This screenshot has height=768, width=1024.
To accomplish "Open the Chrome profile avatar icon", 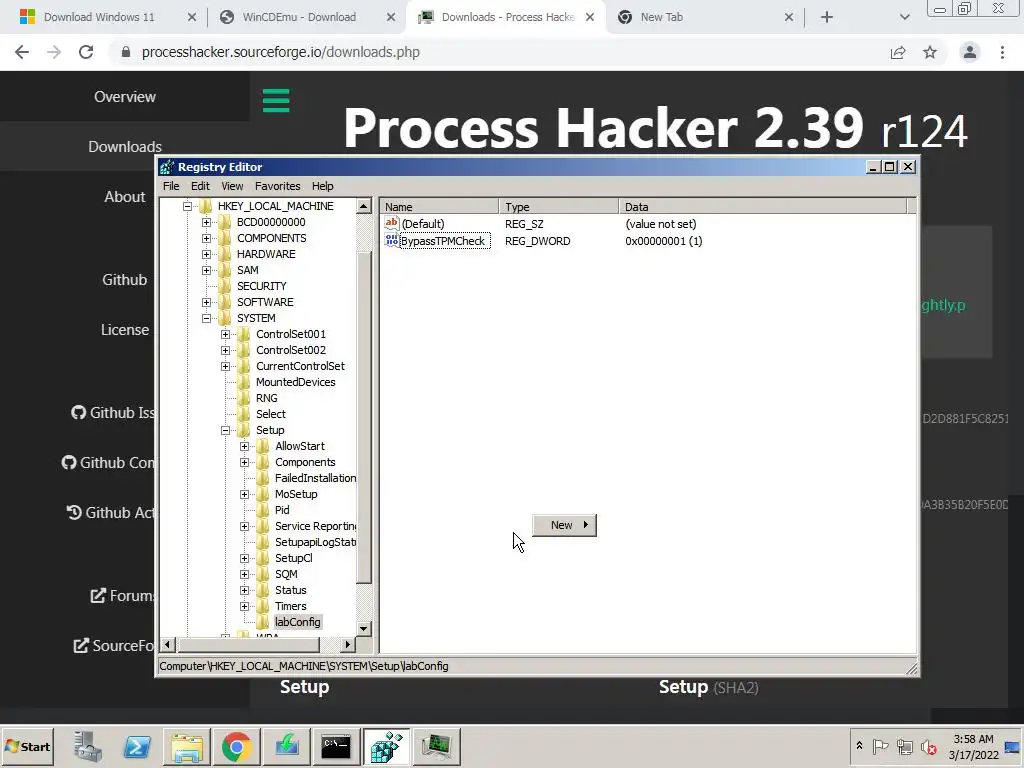I will pos(969,52).
